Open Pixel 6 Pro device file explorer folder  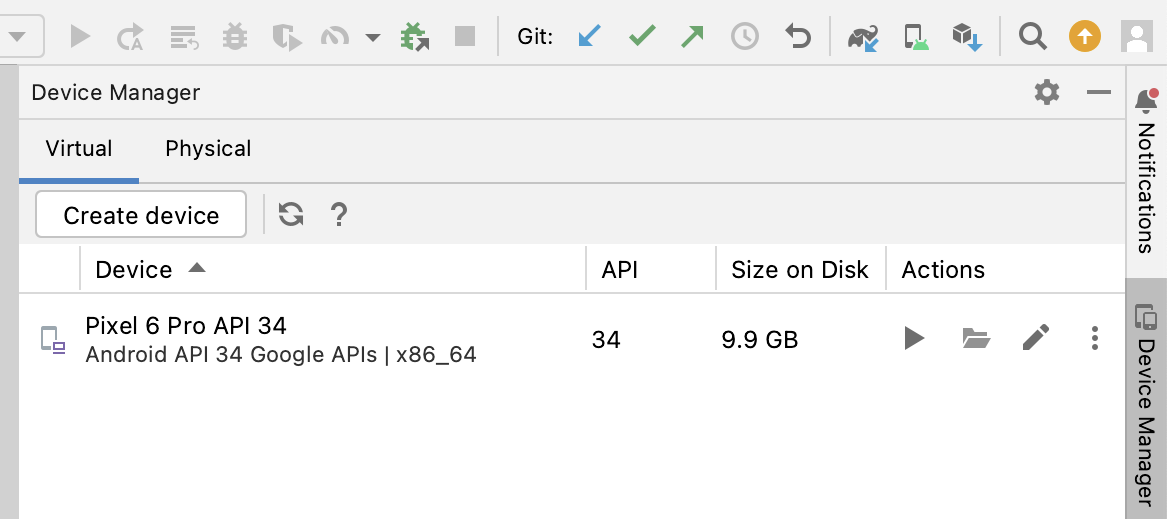pyautogui.click(x=976, y=339)
